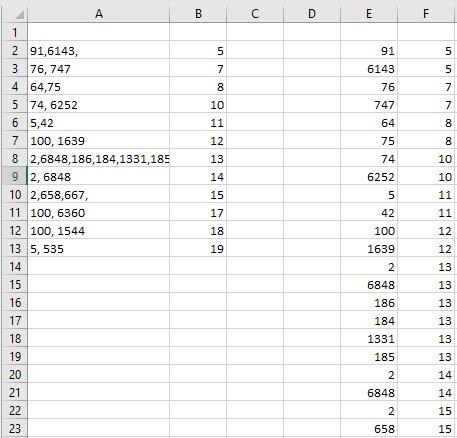Click cell B8 with value 13
Screen dimensions: 457x438
198,159
